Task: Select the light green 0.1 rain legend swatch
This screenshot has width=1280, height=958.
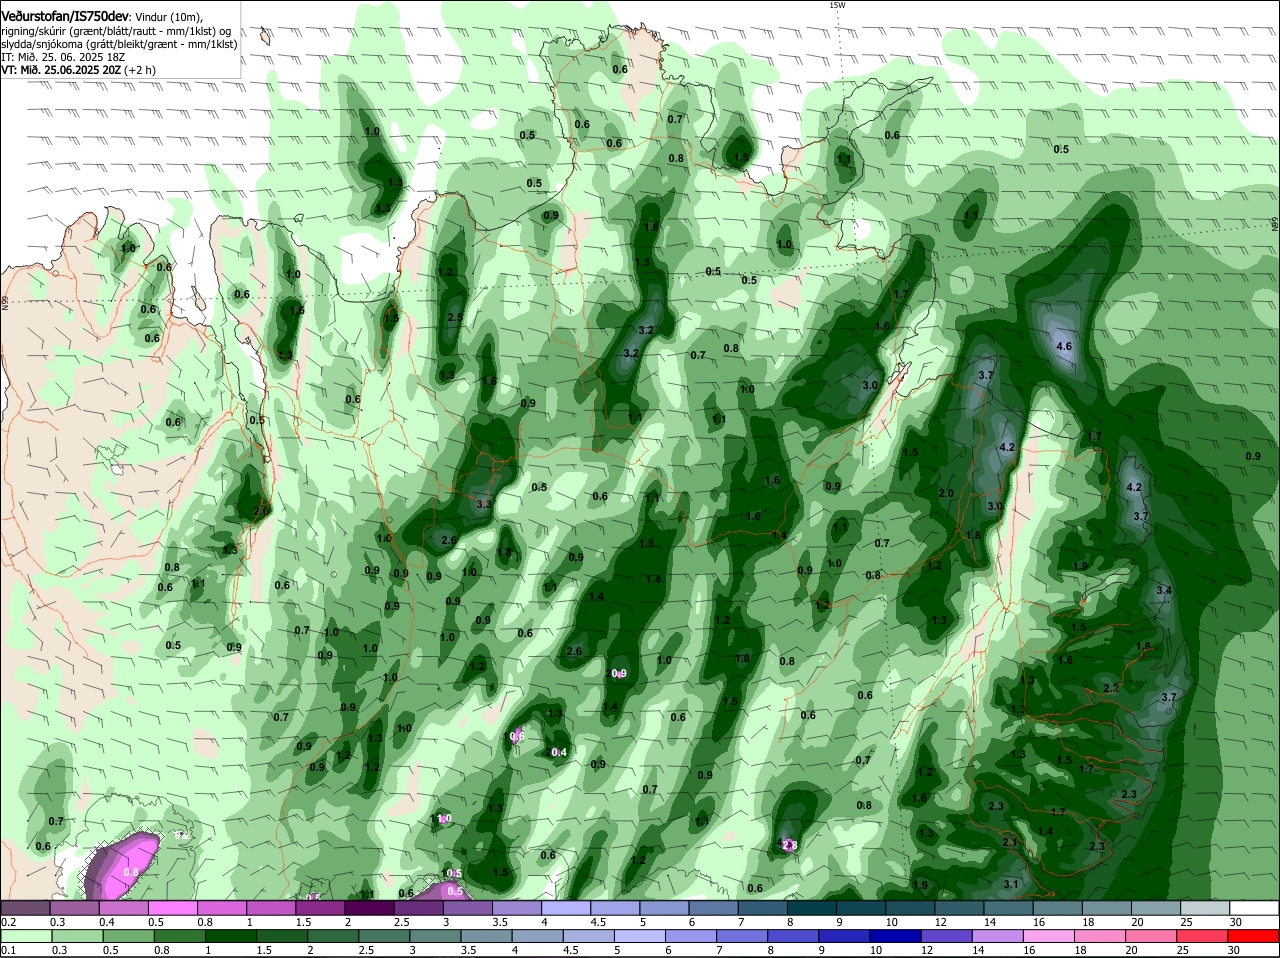Action: pos(25,936)
